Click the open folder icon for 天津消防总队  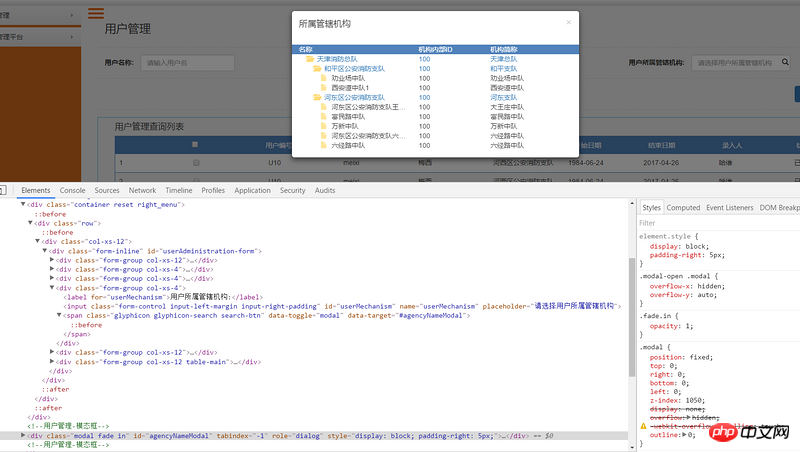pos(310,59)
